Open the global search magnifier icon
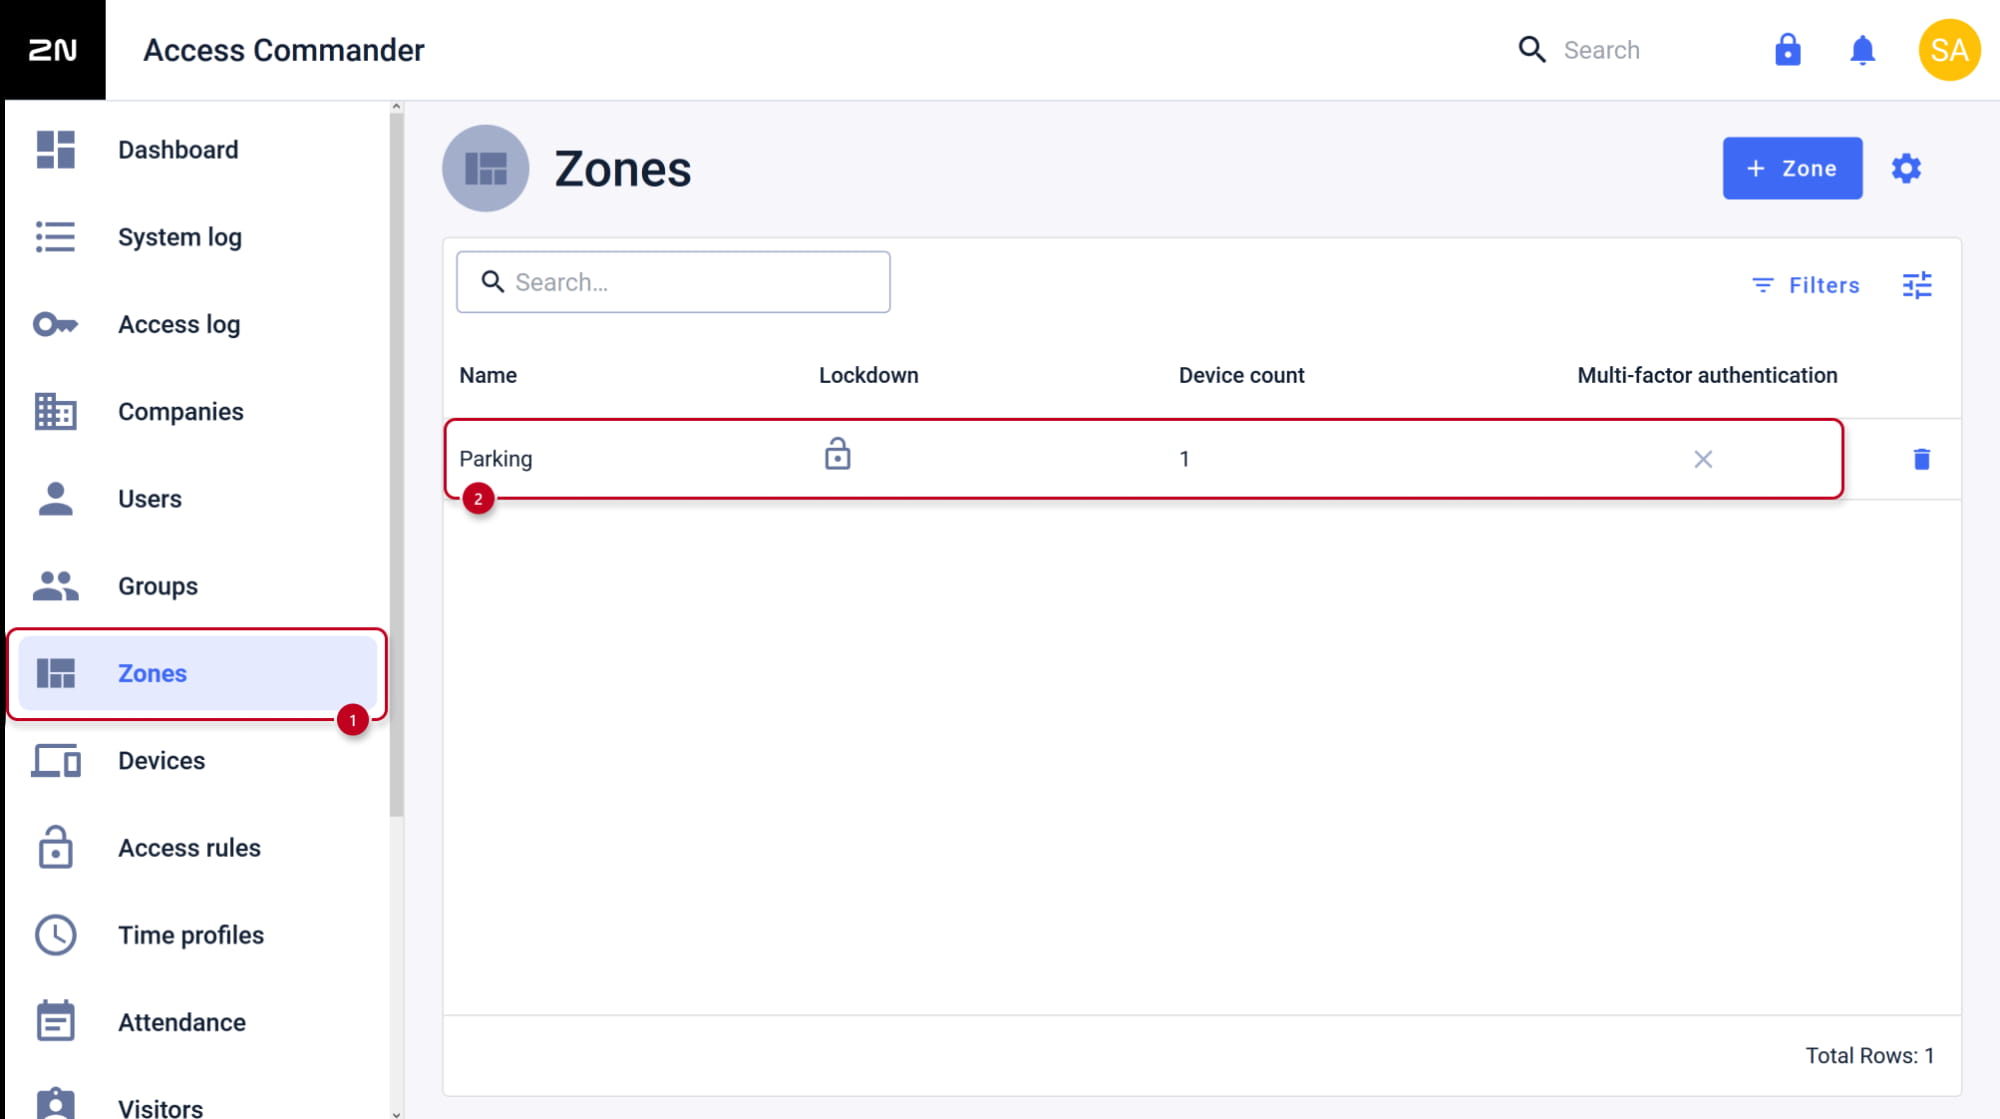Viewport: 2000px width, 1119px height. click(1531, 50)
